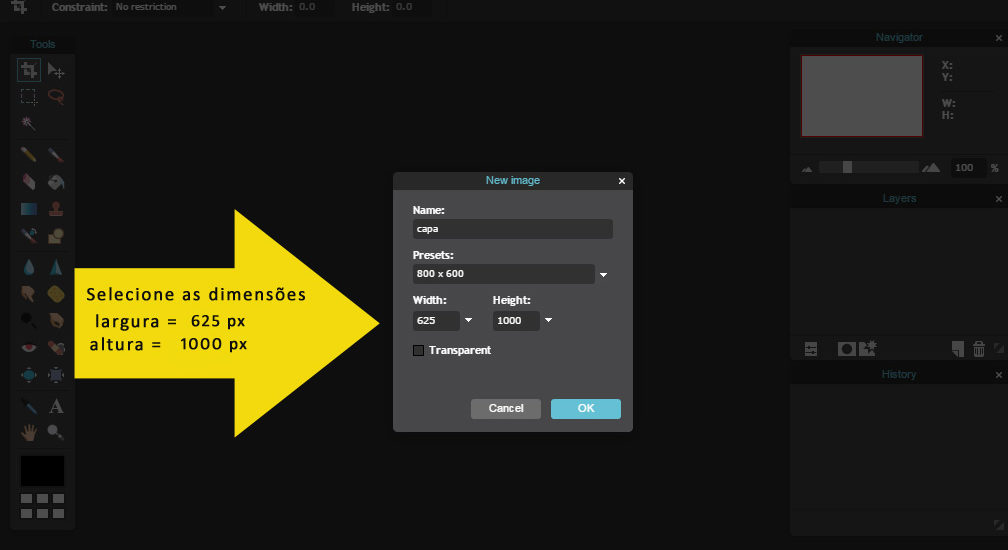The height and width of the screenshot is (550, 1008).
Task: Expand the Width value dropdown
Action: coord(468,321)
